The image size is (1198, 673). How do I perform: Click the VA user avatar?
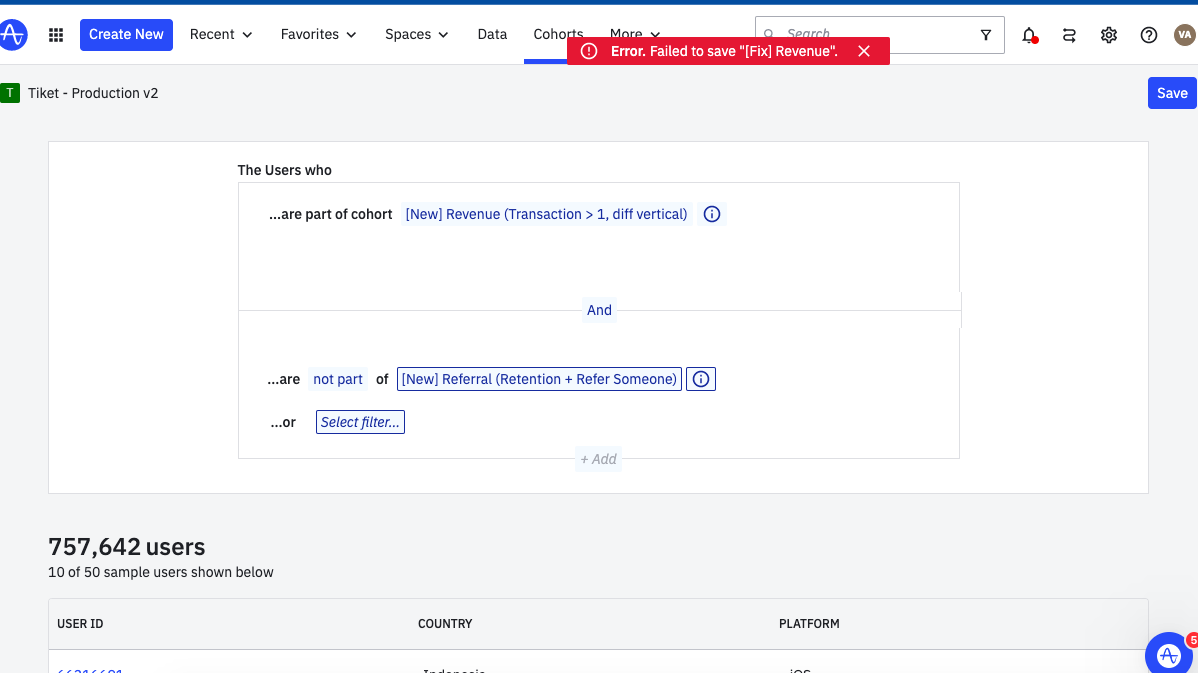1185,34
